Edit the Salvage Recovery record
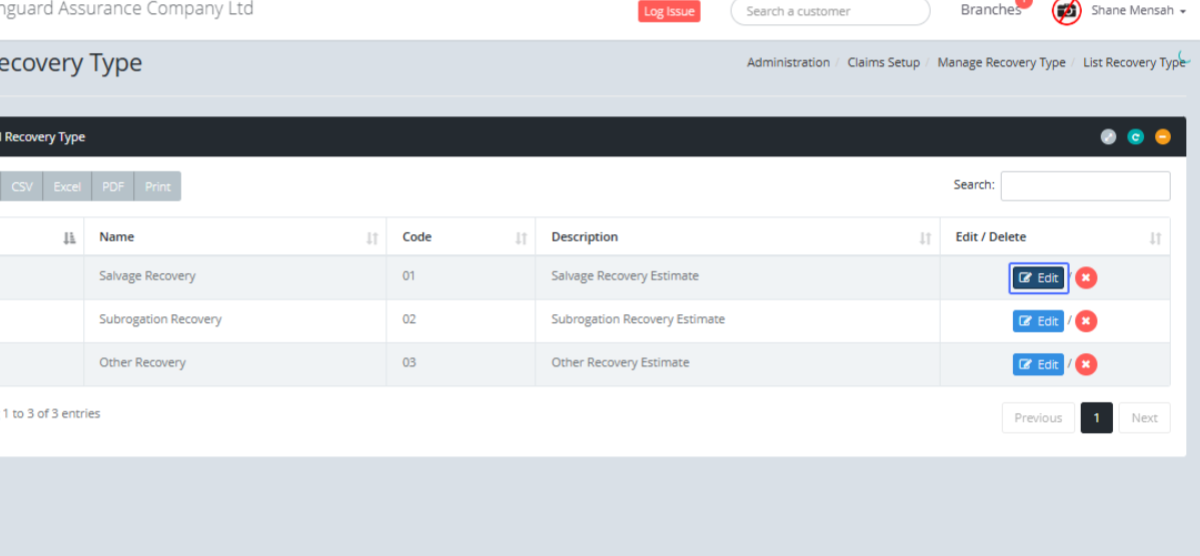This screenshot has width=1200, height=556. tap(1038, 278)
